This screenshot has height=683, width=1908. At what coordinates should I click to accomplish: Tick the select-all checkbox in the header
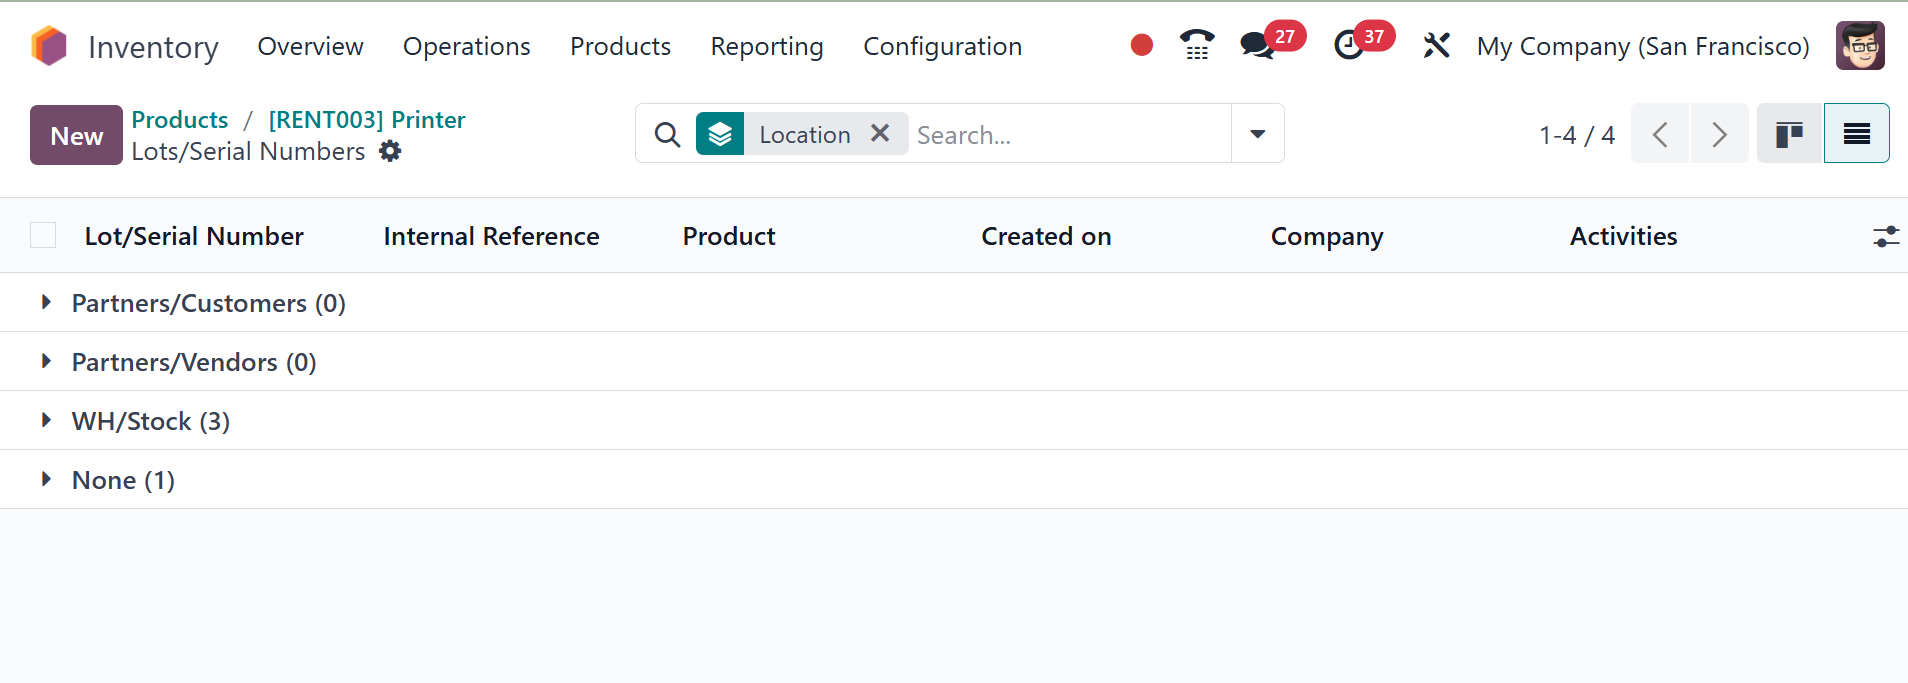(x=43, y=236)
